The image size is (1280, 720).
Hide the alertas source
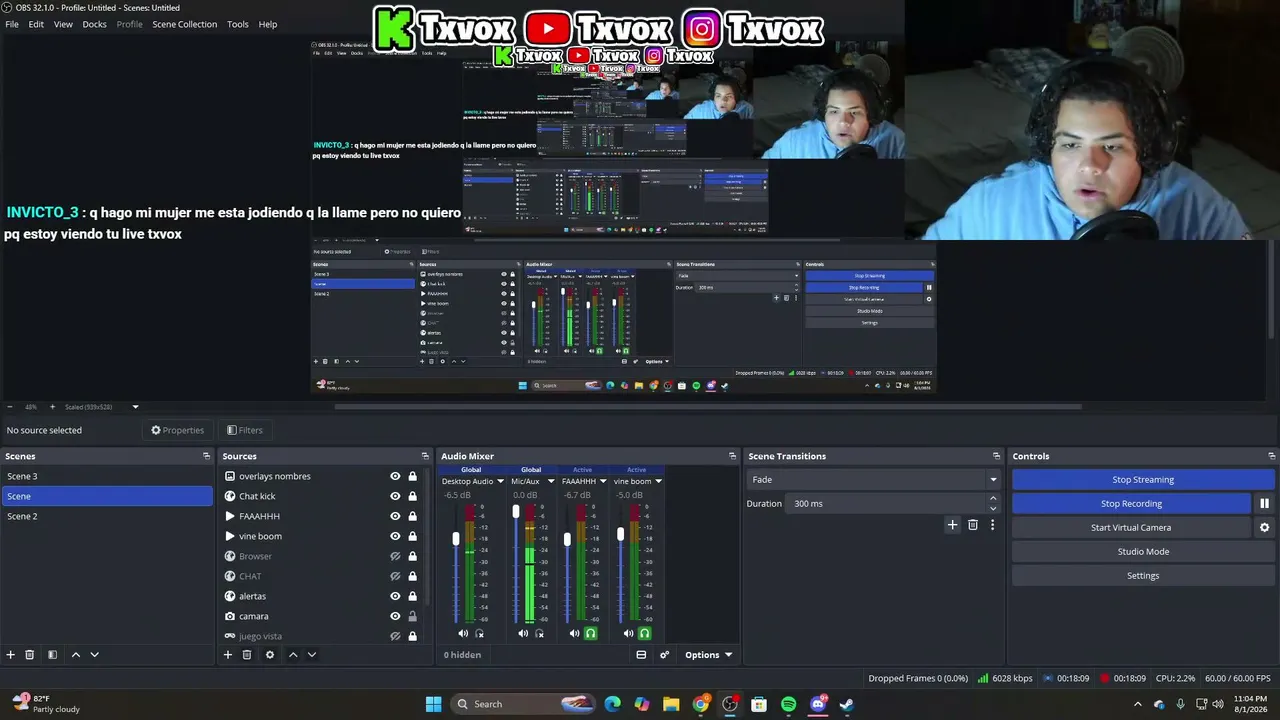(x=395, y=596)
